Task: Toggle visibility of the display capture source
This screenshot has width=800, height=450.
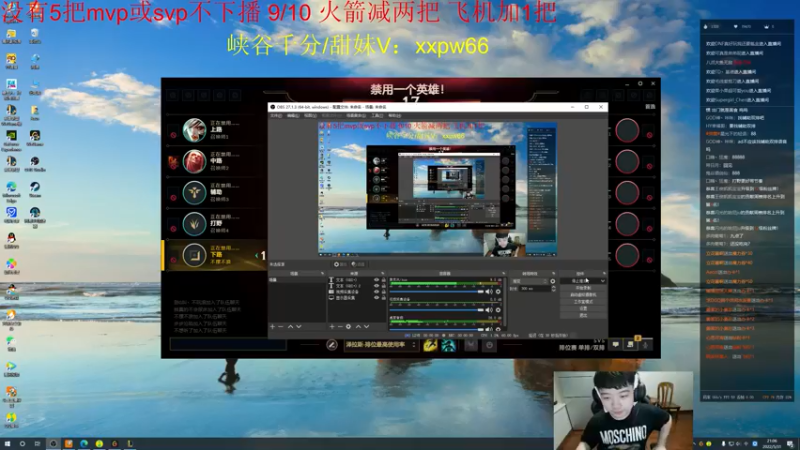Action: (377, 298)
